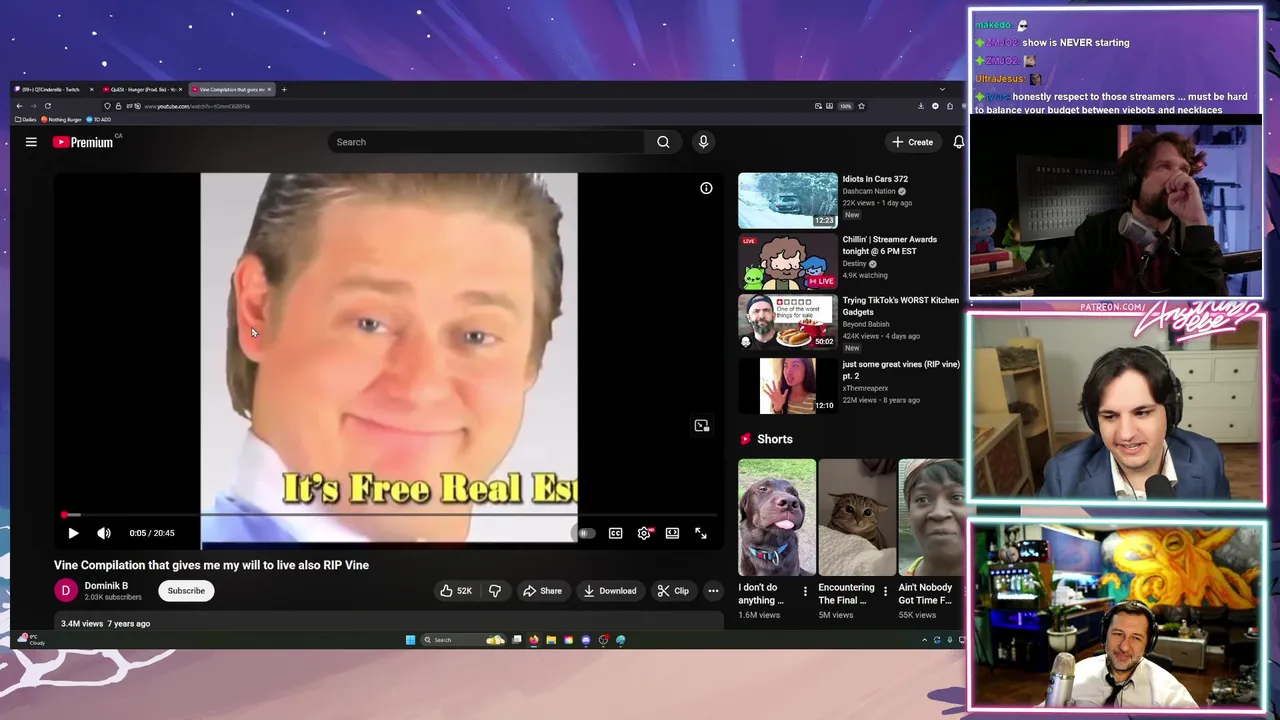Click the Create button
The width and height of the screenshot is (1280, 720).
click(x=913, y=142)
